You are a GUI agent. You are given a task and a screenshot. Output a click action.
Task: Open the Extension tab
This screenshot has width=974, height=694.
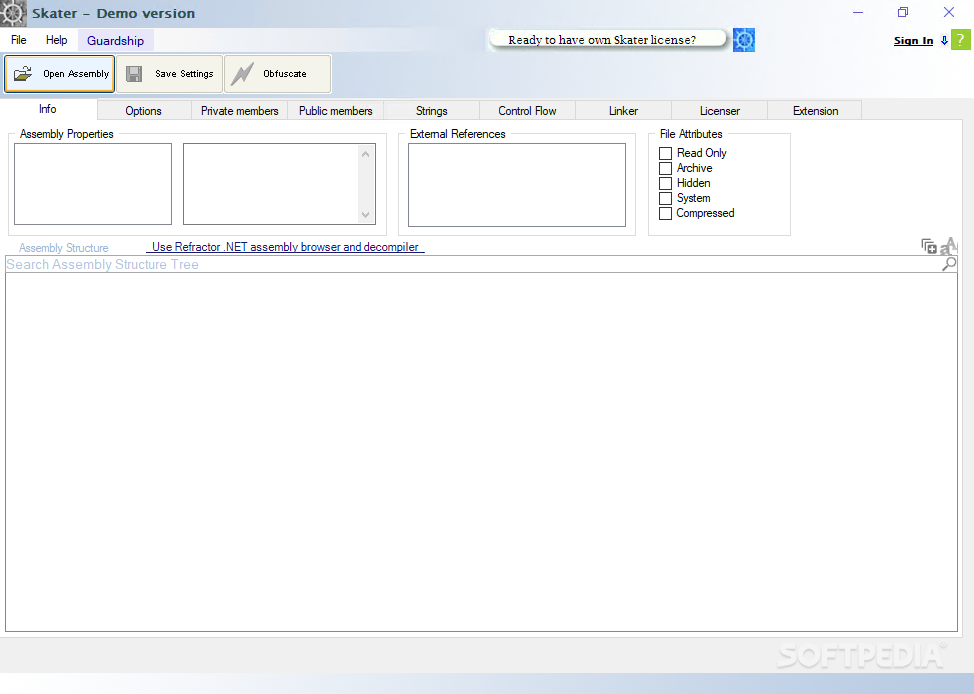[815, 111]
